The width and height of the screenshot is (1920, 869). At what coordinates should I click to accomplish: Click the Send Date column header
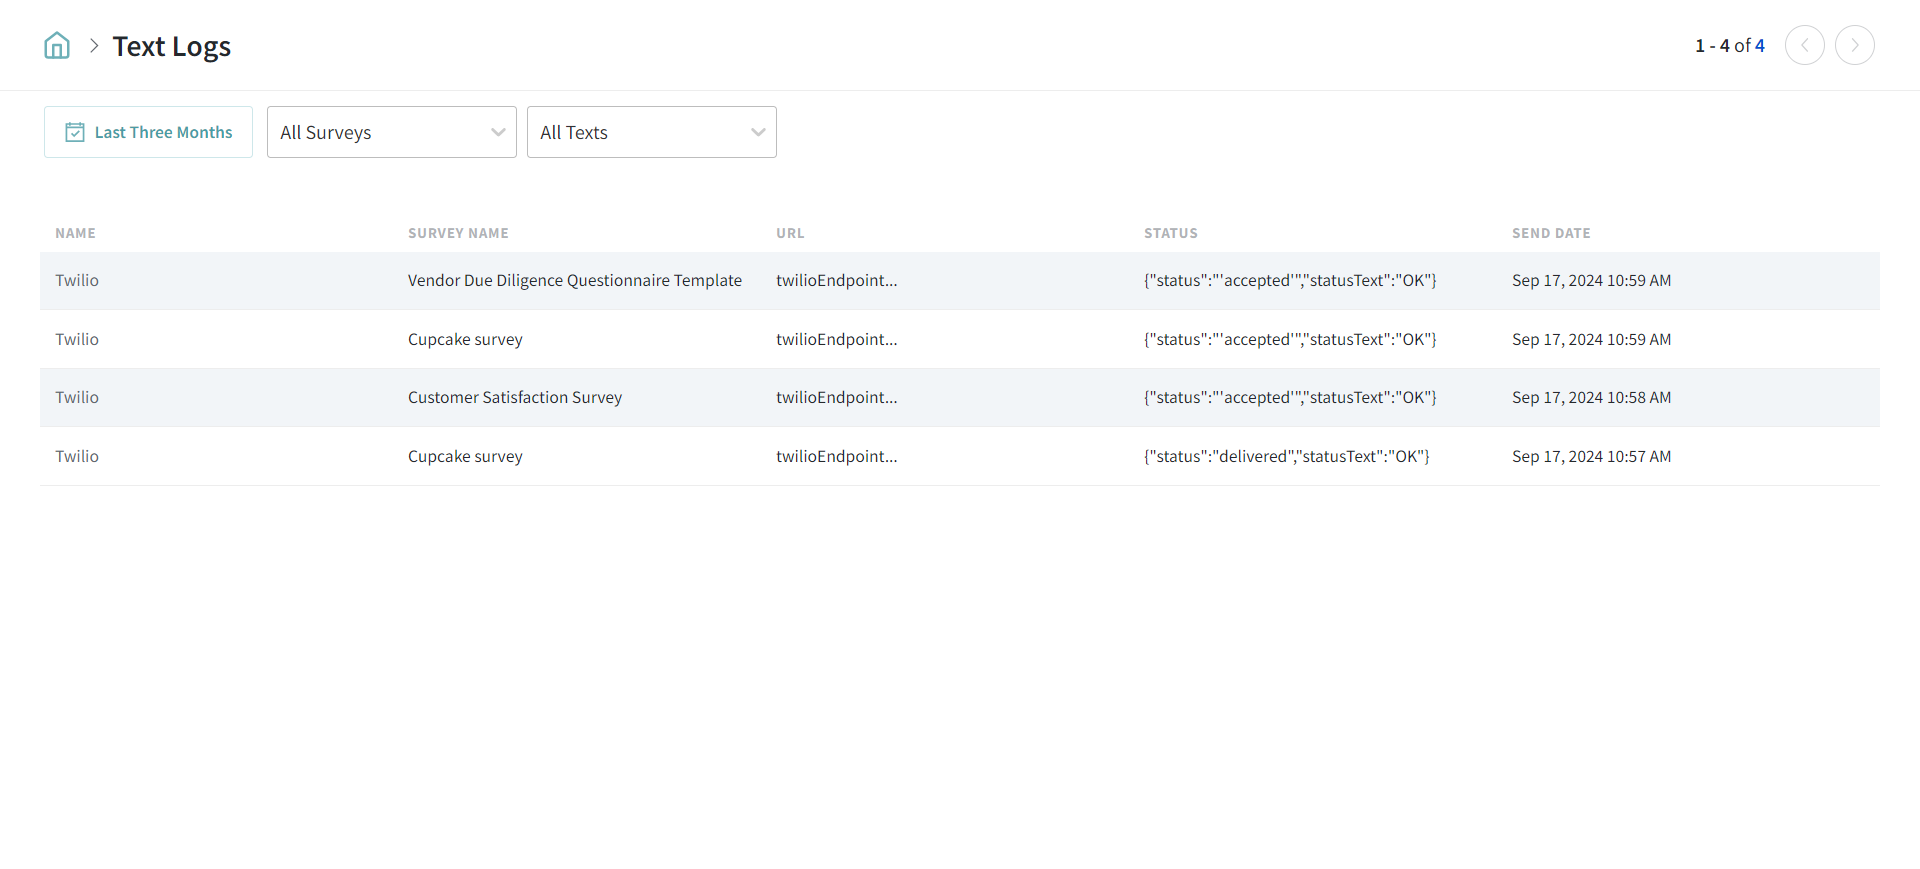coord(1550,233)
